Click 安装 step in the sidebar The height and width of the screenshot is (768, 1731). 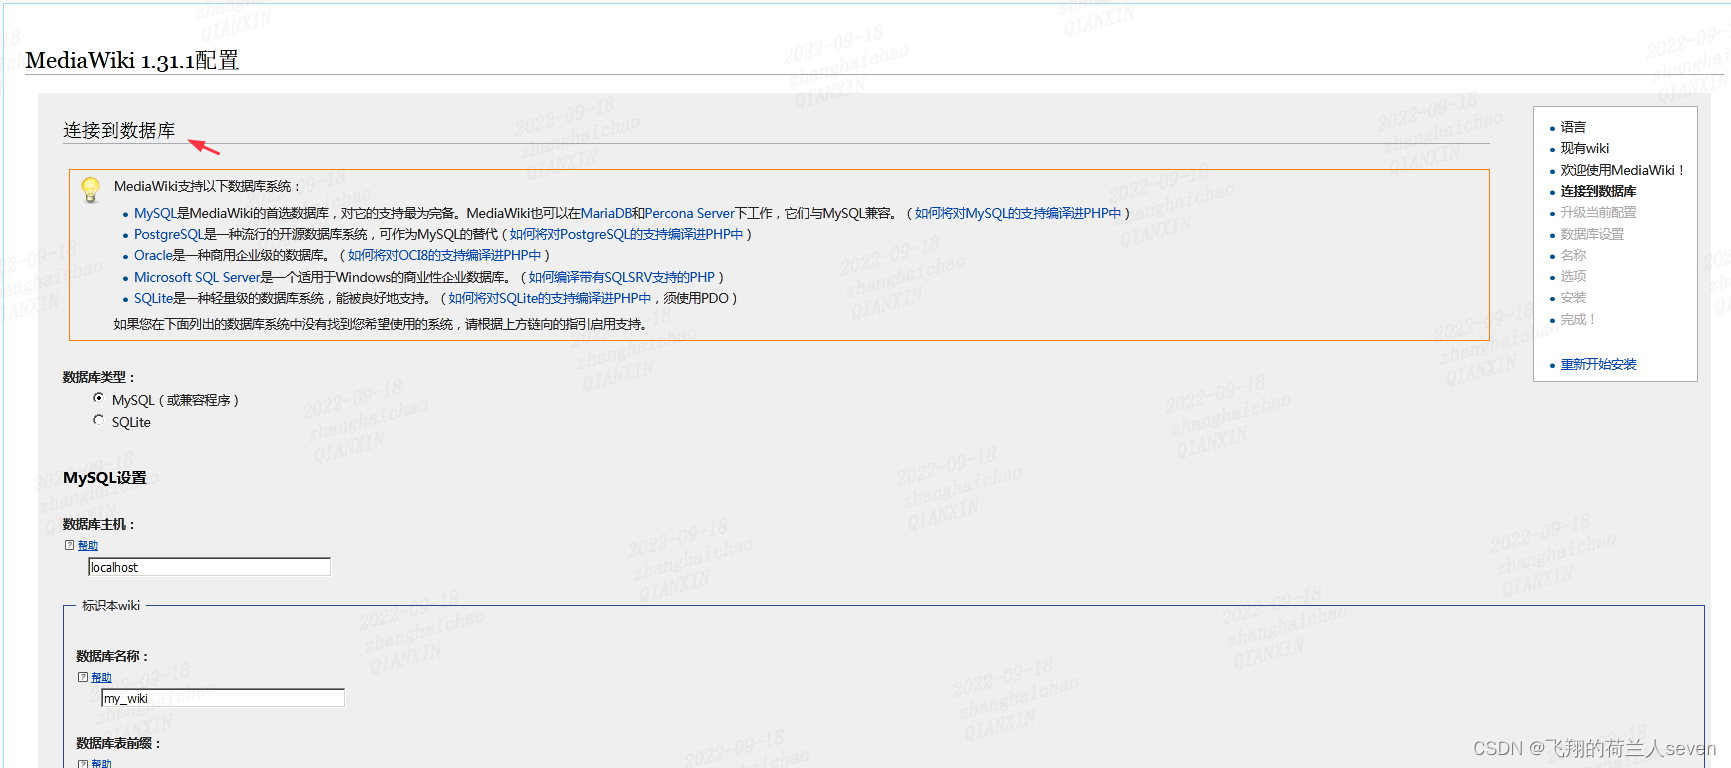coord(1573,297)
